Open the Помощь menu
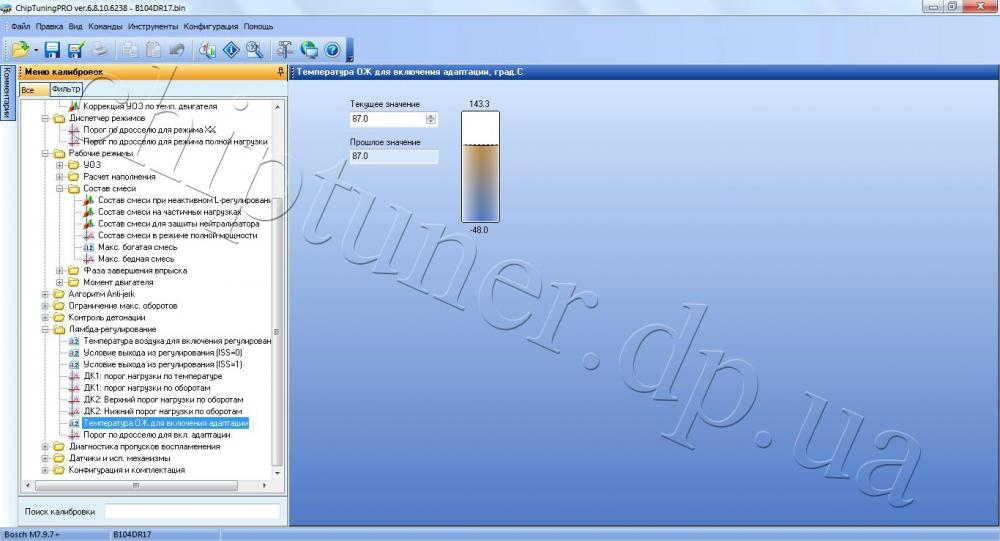This screenshot has height=541, width=1000. tap(258, 26)
